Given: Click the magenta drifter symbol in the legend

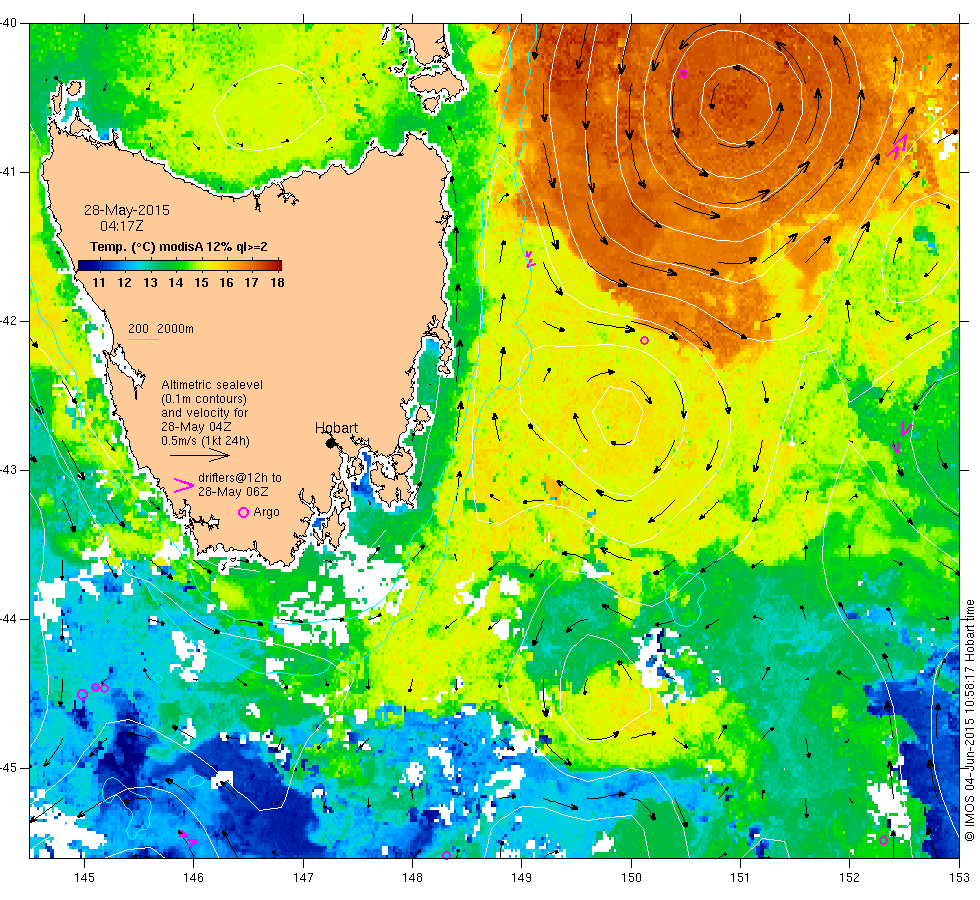Looking at the screenshot, I should point(183,486).
